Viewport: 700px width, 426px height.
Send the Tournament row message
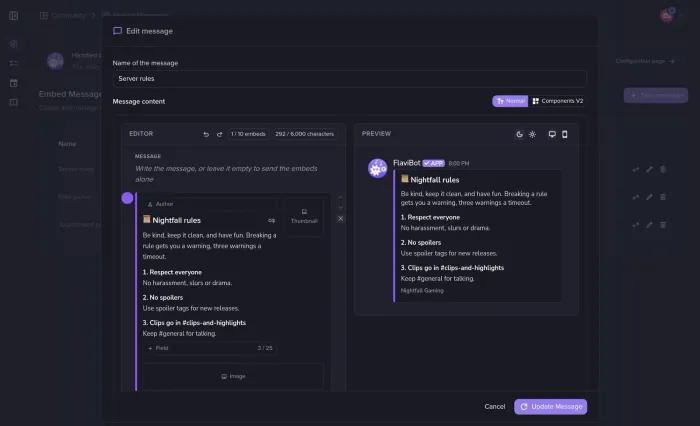pyautogui.click(x=635, y=225)
